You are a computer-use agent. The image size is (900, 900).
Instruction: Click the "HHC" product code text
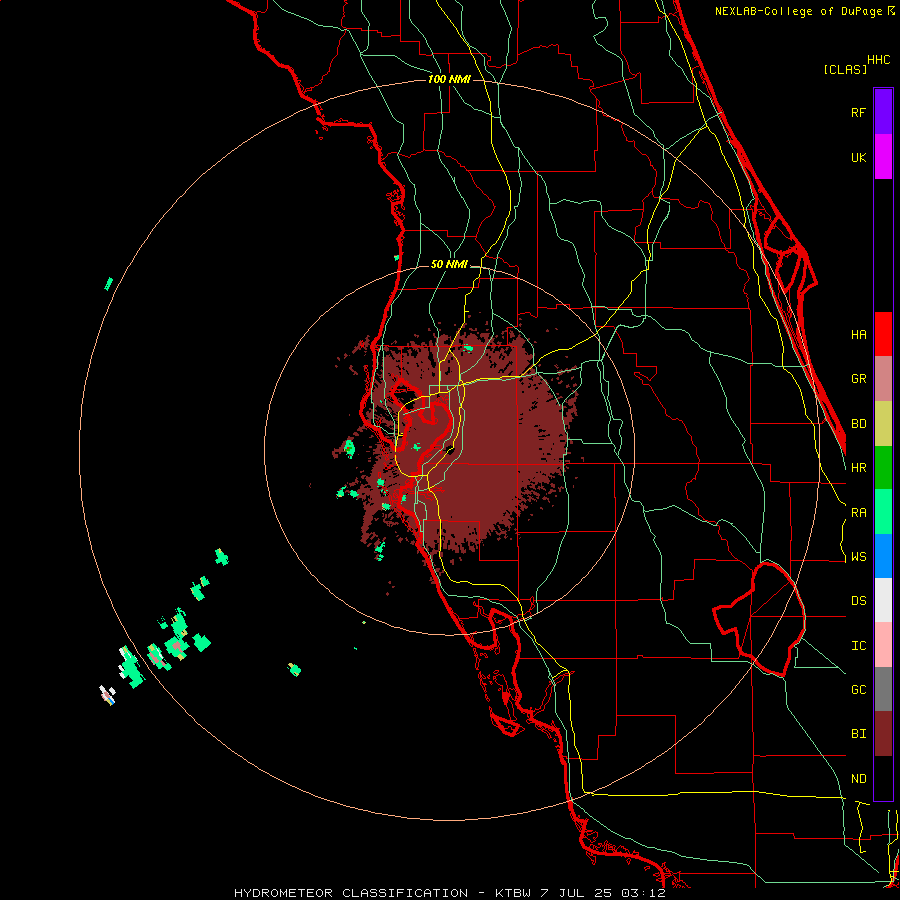click(x=878, y=60)
